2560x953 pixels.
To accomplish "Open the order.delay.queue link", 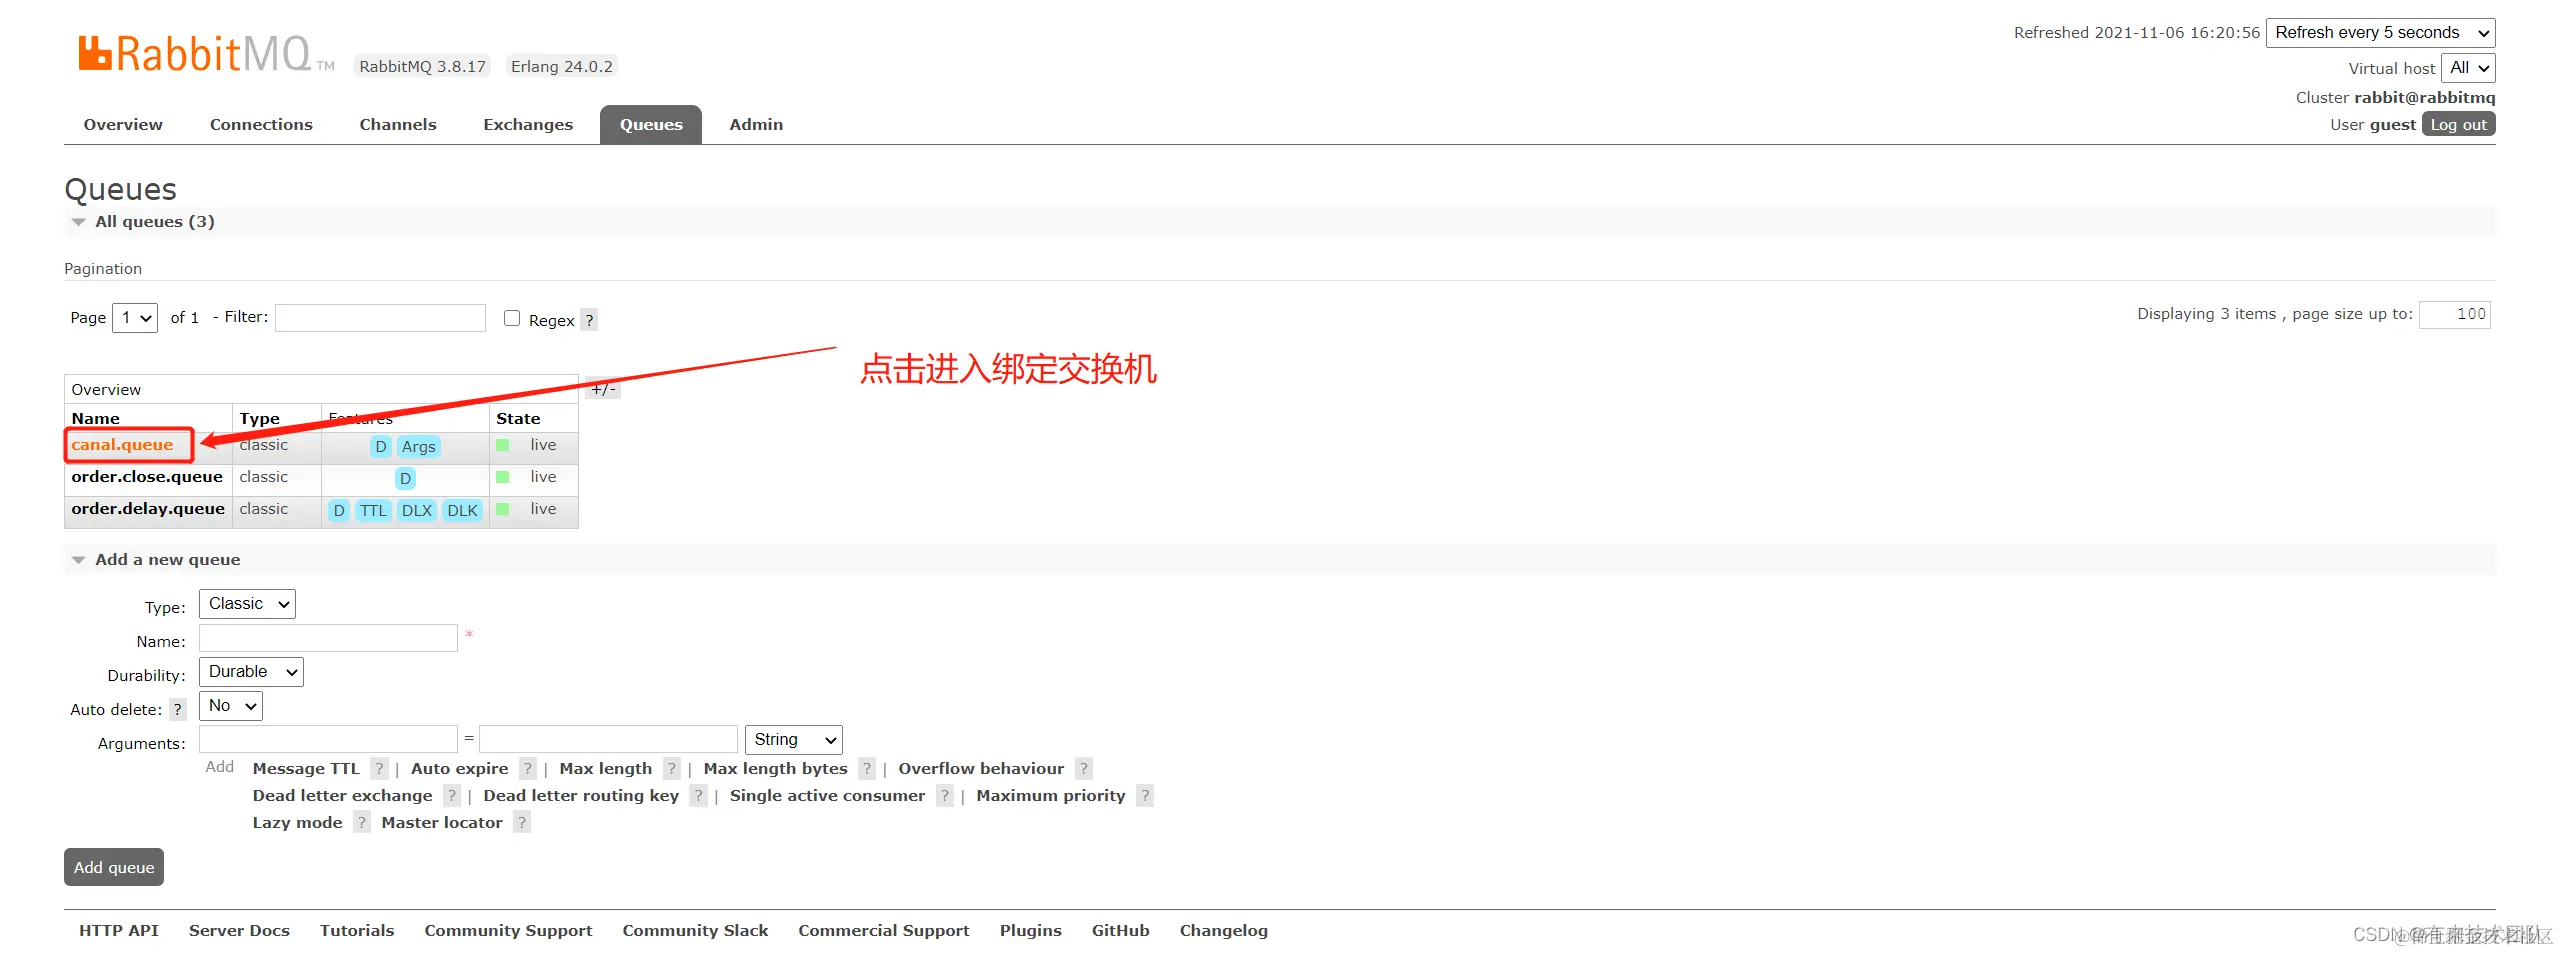I will [x=148, y=509].
